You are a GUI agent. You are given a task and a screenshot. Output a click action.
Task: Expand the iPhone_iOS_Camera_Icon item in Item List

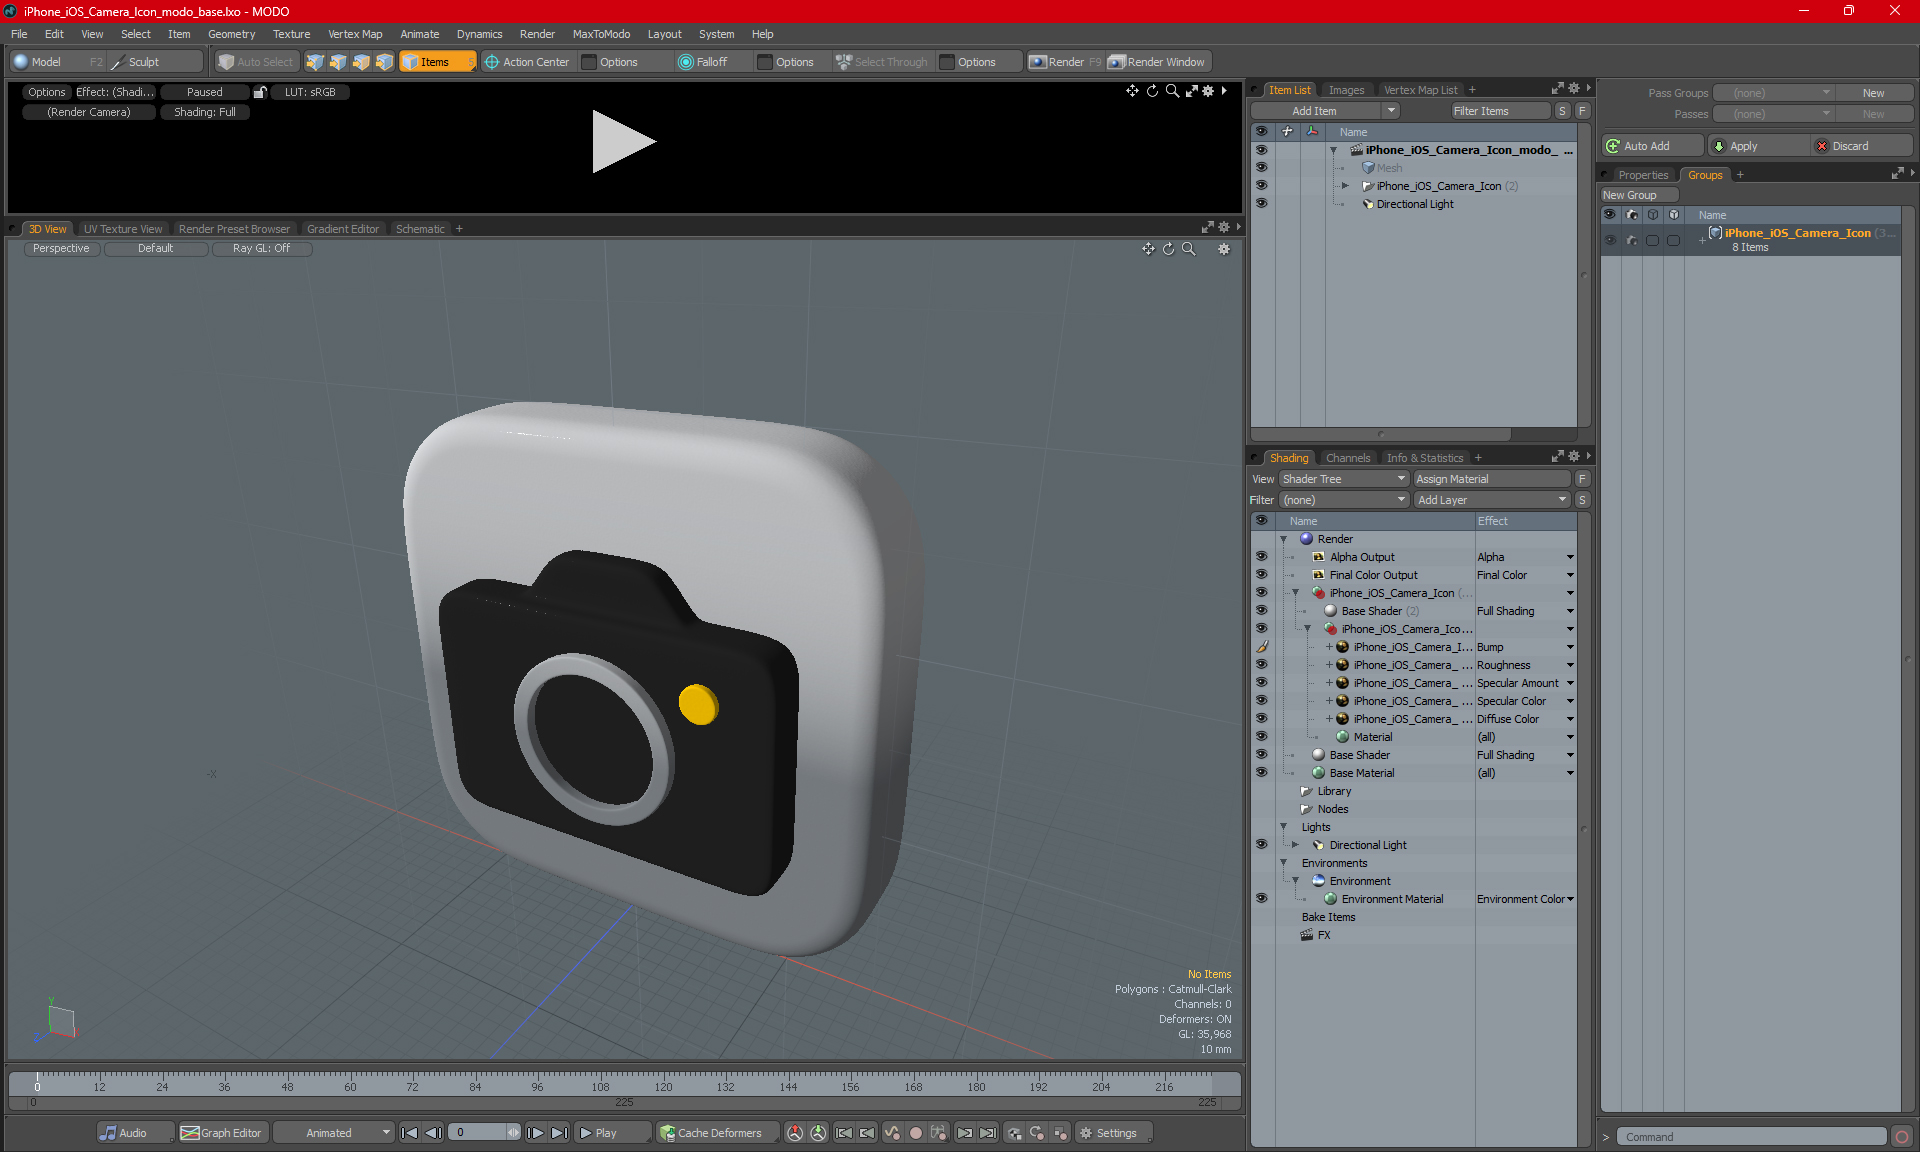[x=1345, y=186]
